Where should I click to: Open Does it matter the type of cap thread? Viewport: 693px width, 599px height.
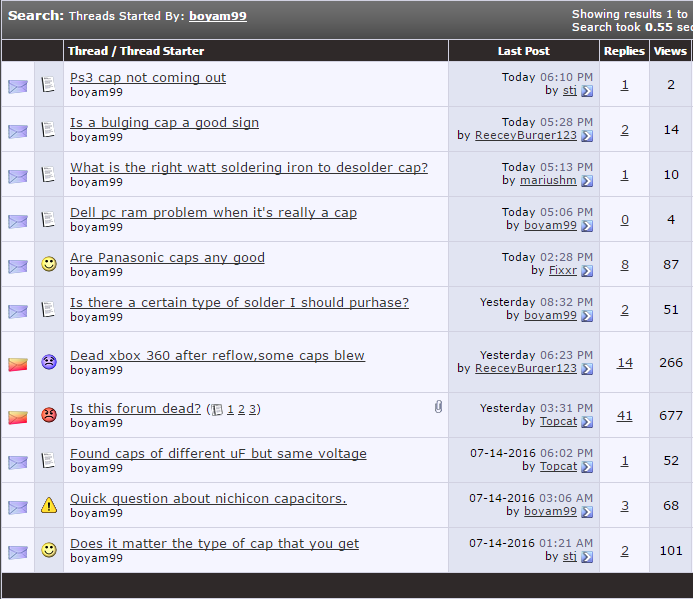tap(214, 544)
